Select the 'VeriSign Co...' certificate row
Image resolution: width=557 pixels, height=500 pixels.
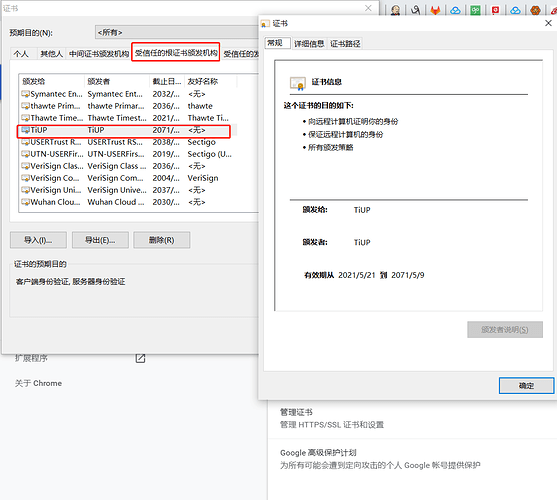click(x=128, y=178)
